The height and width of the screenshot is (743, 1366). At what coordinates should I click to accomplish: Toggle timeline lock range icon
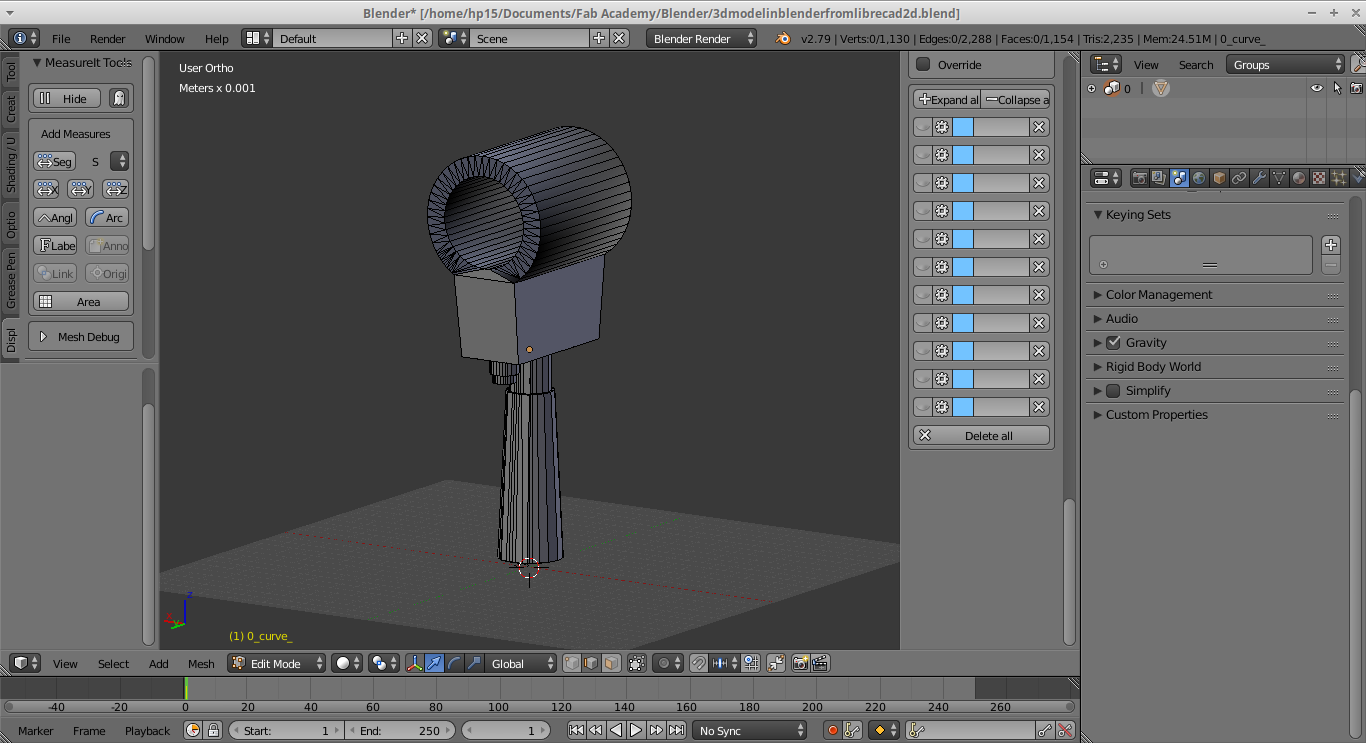[x=213, y=731]
